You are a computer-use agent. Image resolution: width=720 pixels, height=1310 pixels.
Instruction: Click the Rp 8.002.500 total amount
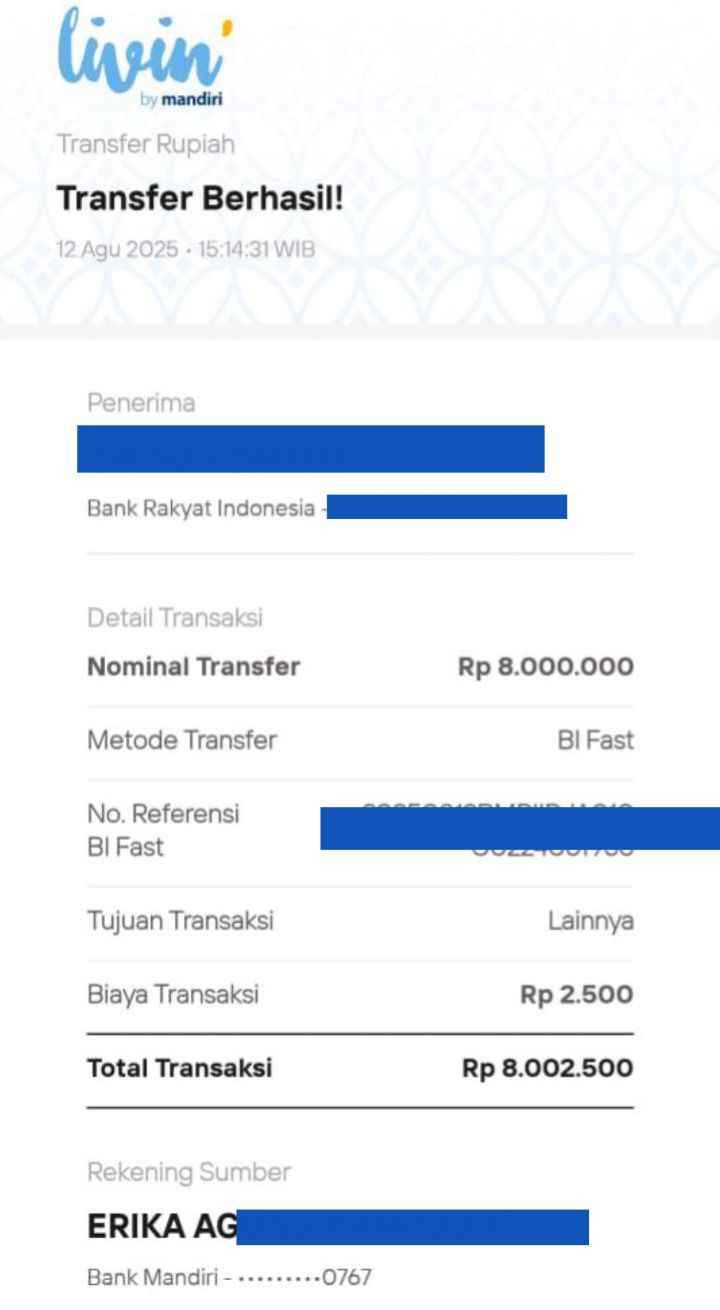pyautogui.click(x=547, y=1068)
